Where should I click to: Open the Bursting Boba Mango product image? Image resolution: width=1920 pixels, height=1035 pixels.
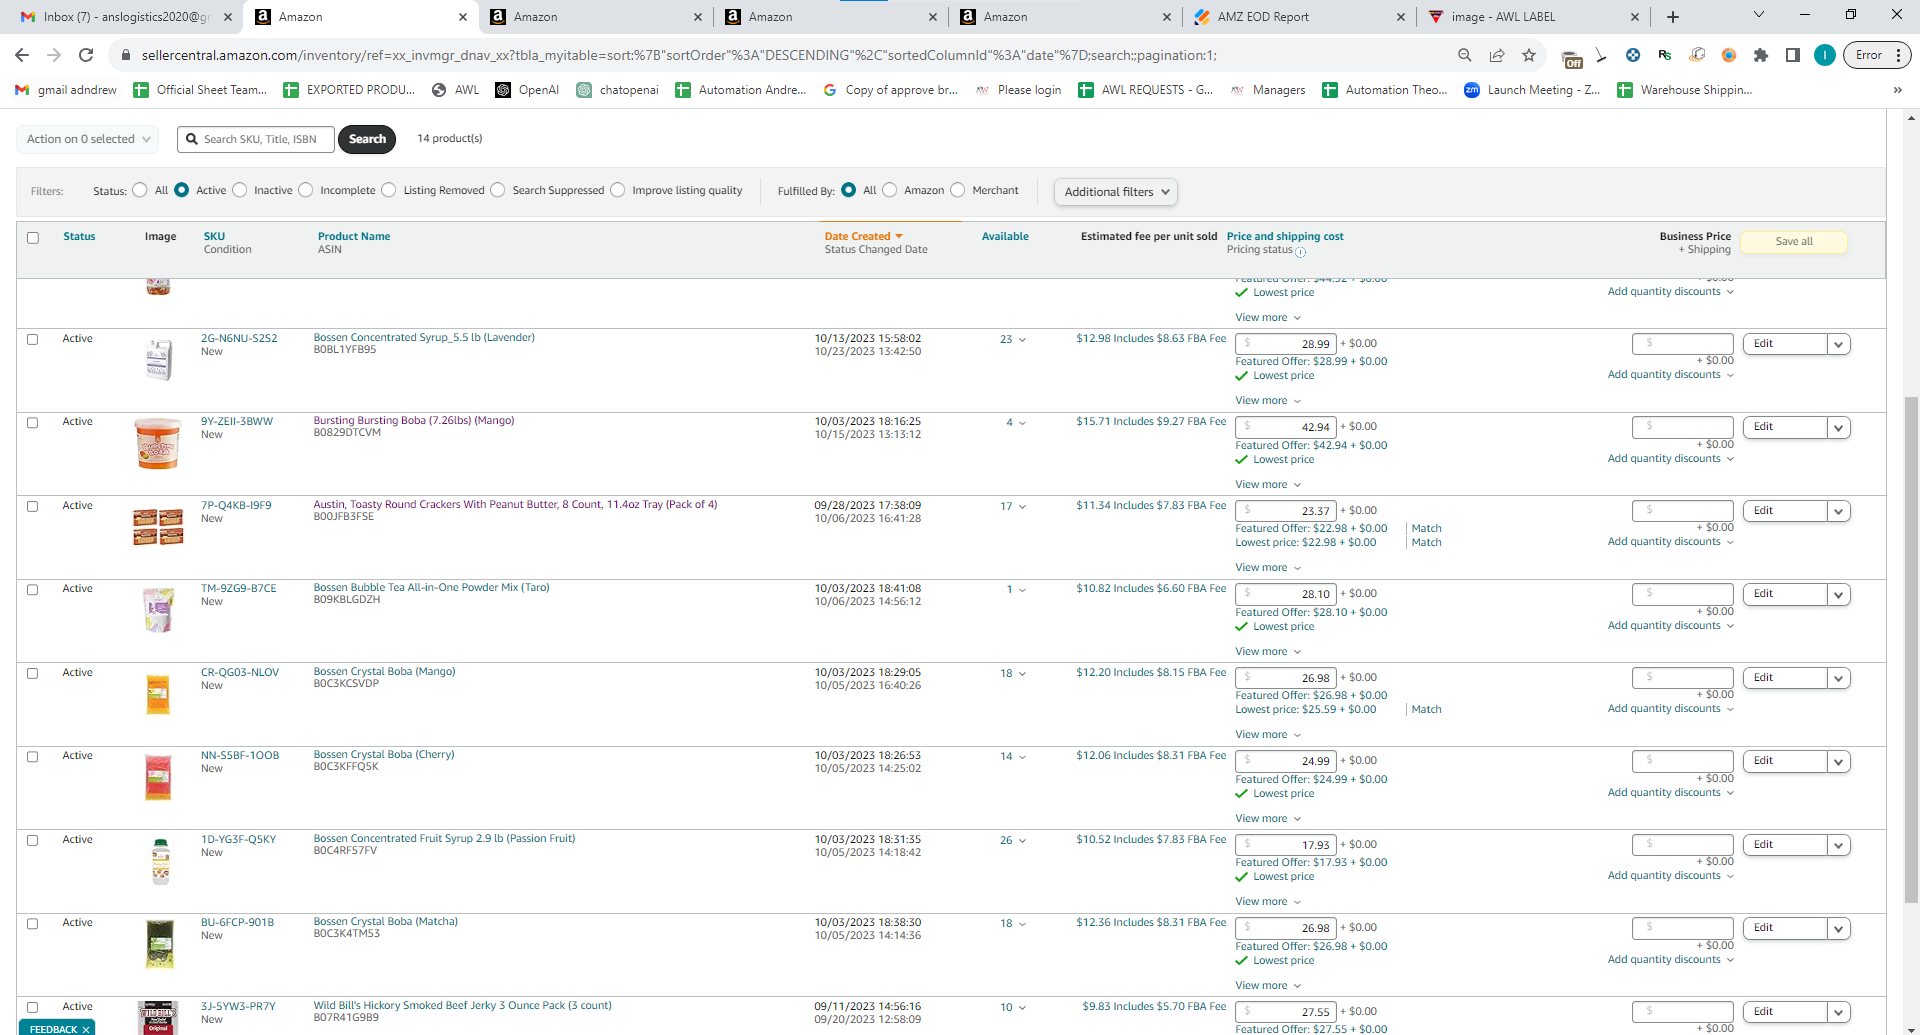[x=158, y=443]
